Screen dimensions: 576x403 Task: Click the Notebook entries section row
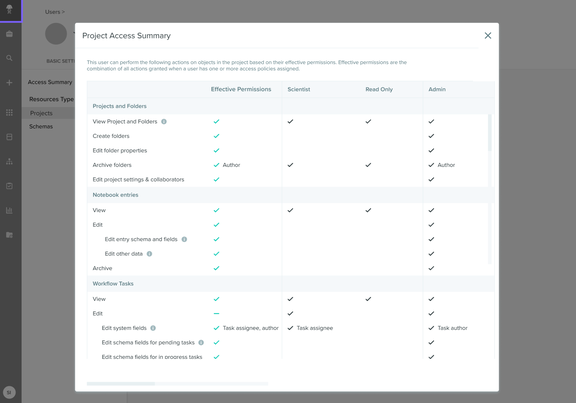[x=290, y=195]
